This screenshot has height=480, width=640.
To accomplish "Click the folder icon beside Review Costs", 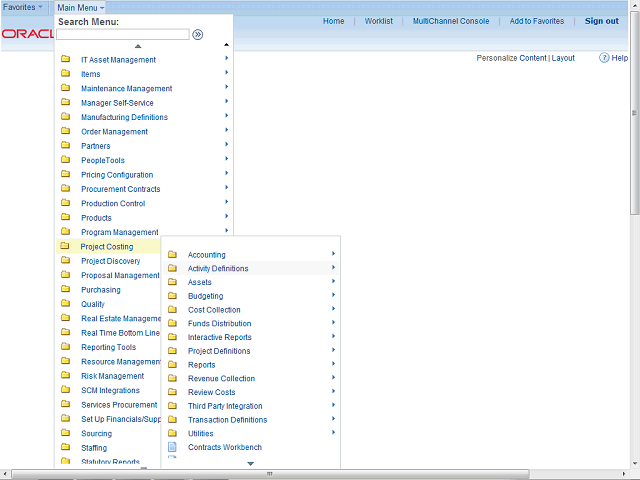I will [172, 392].
